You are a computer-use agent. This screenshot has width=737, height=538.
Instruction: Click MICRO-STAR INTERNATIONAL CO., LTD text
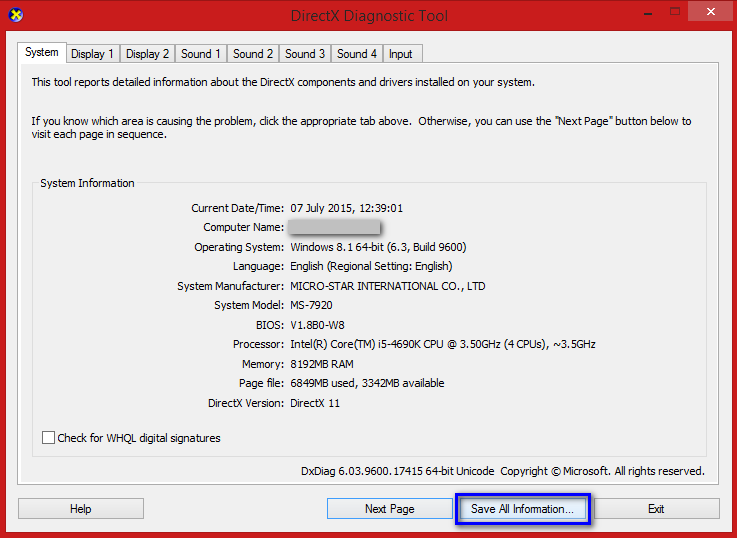[388, 286]
